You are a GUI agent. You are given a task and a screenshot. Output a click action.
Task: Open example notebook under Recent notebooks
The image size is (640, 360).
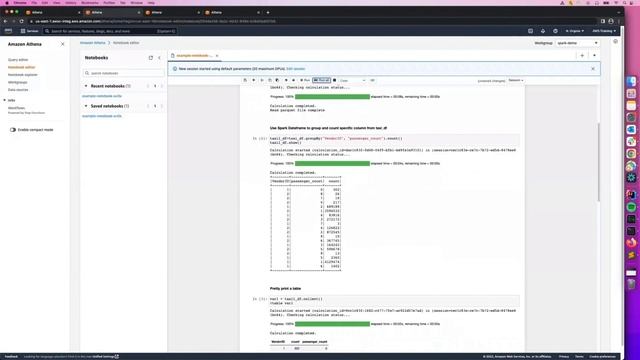(102, 96)
